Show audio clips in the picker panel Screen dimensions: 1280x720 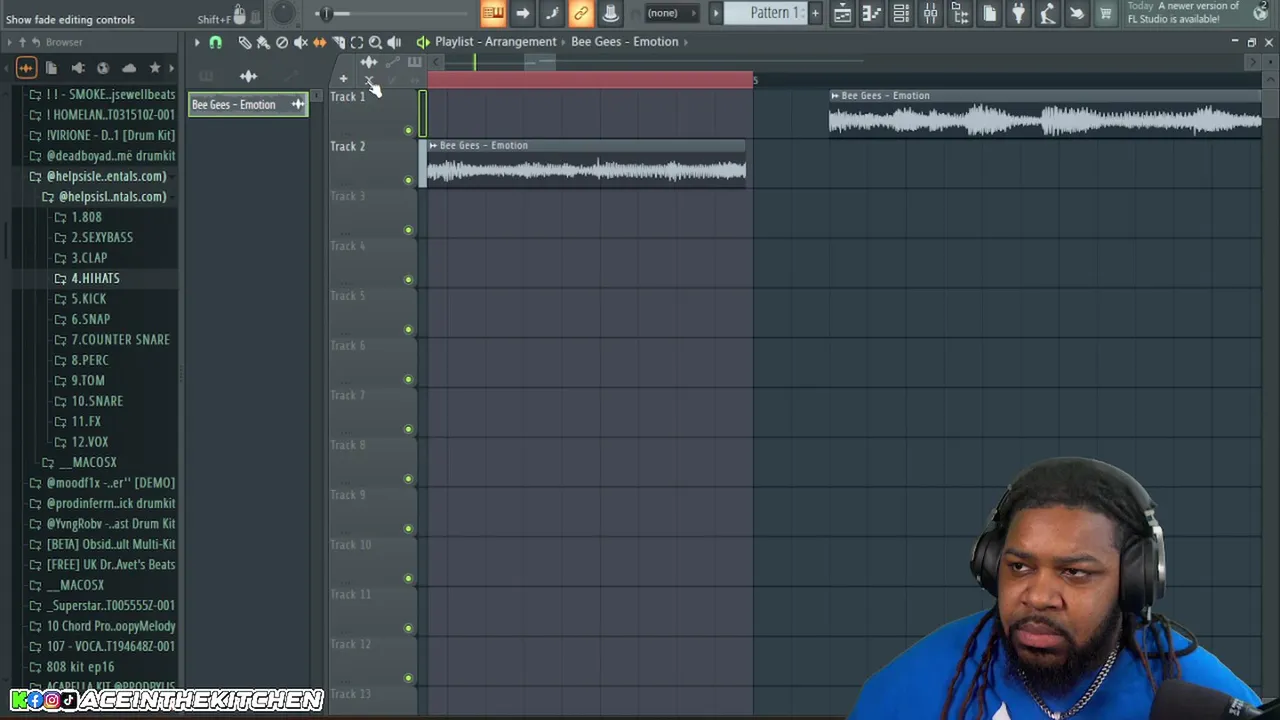click(248, 76)
